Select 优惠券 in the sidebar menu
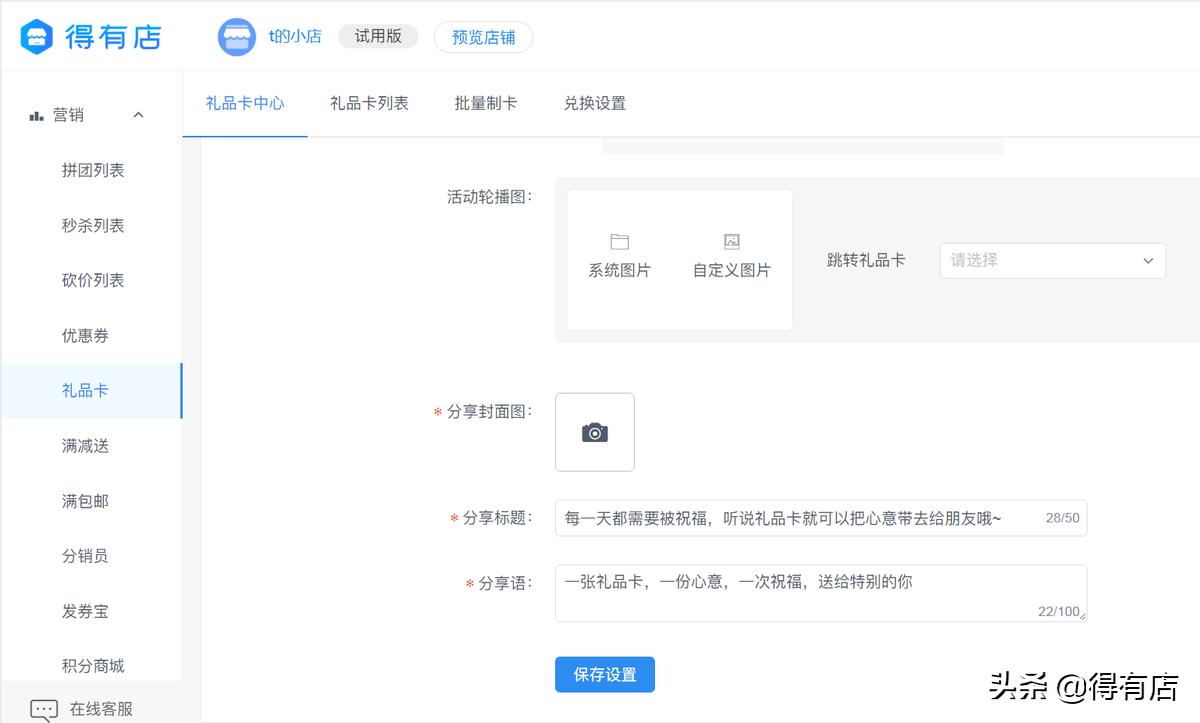This screenshot has height=723, width=1200. (84, 335)
